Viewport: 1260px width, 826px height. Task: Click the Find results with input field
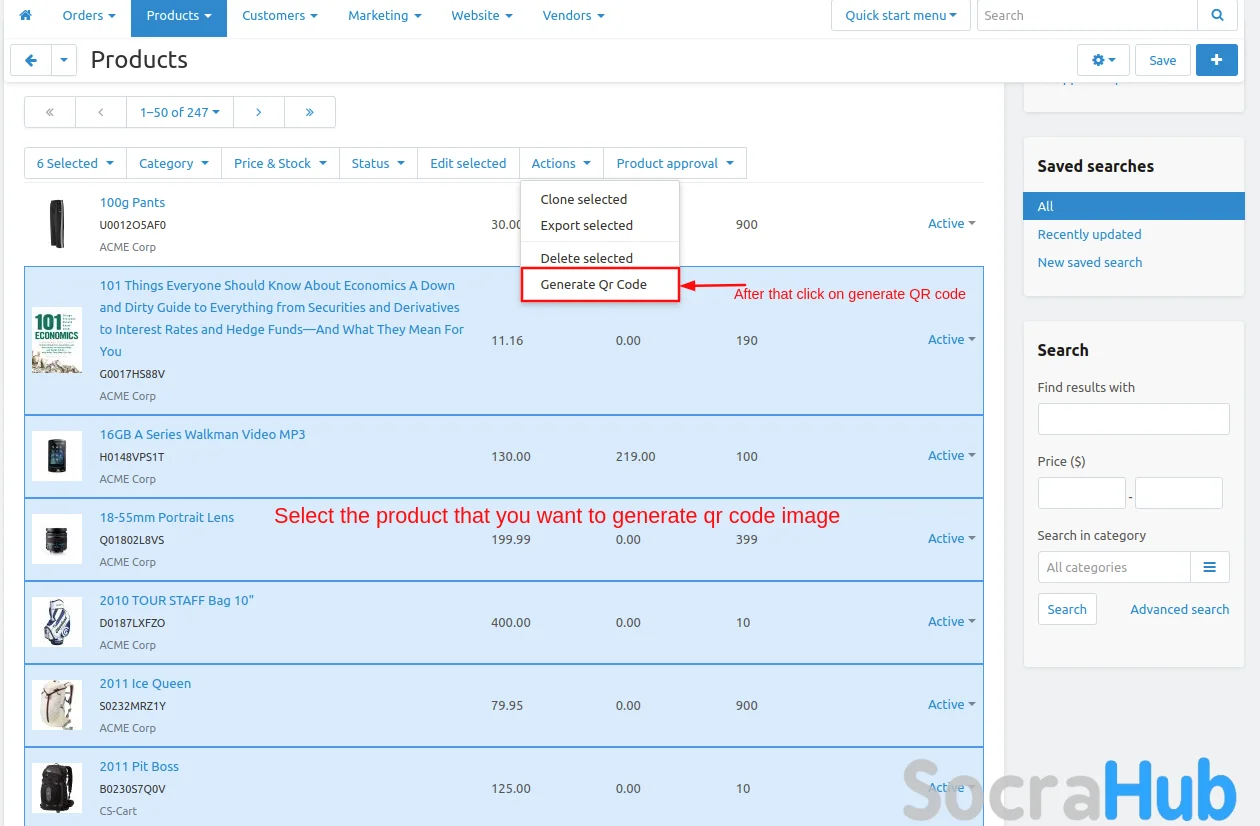pyautogui.click(x=1133, y=419)
